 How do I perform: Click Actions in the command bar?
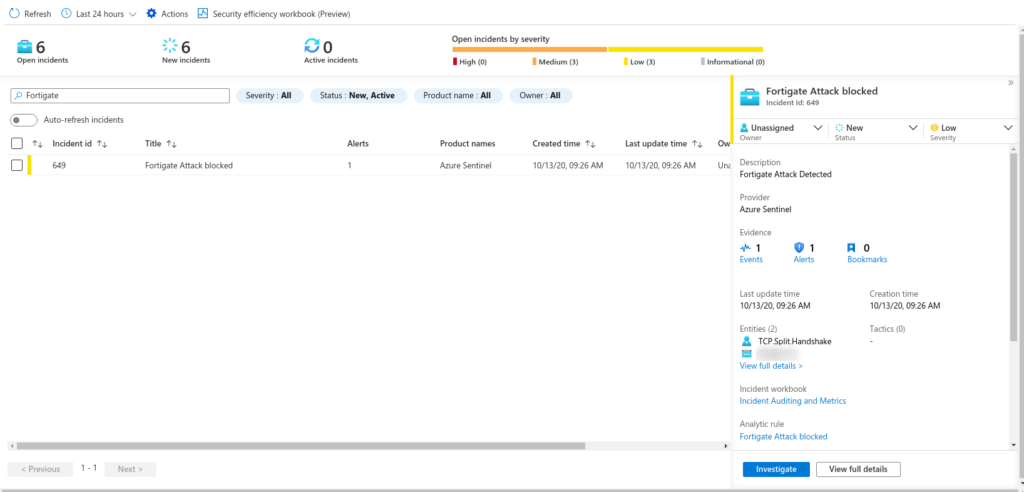point(167,14)
